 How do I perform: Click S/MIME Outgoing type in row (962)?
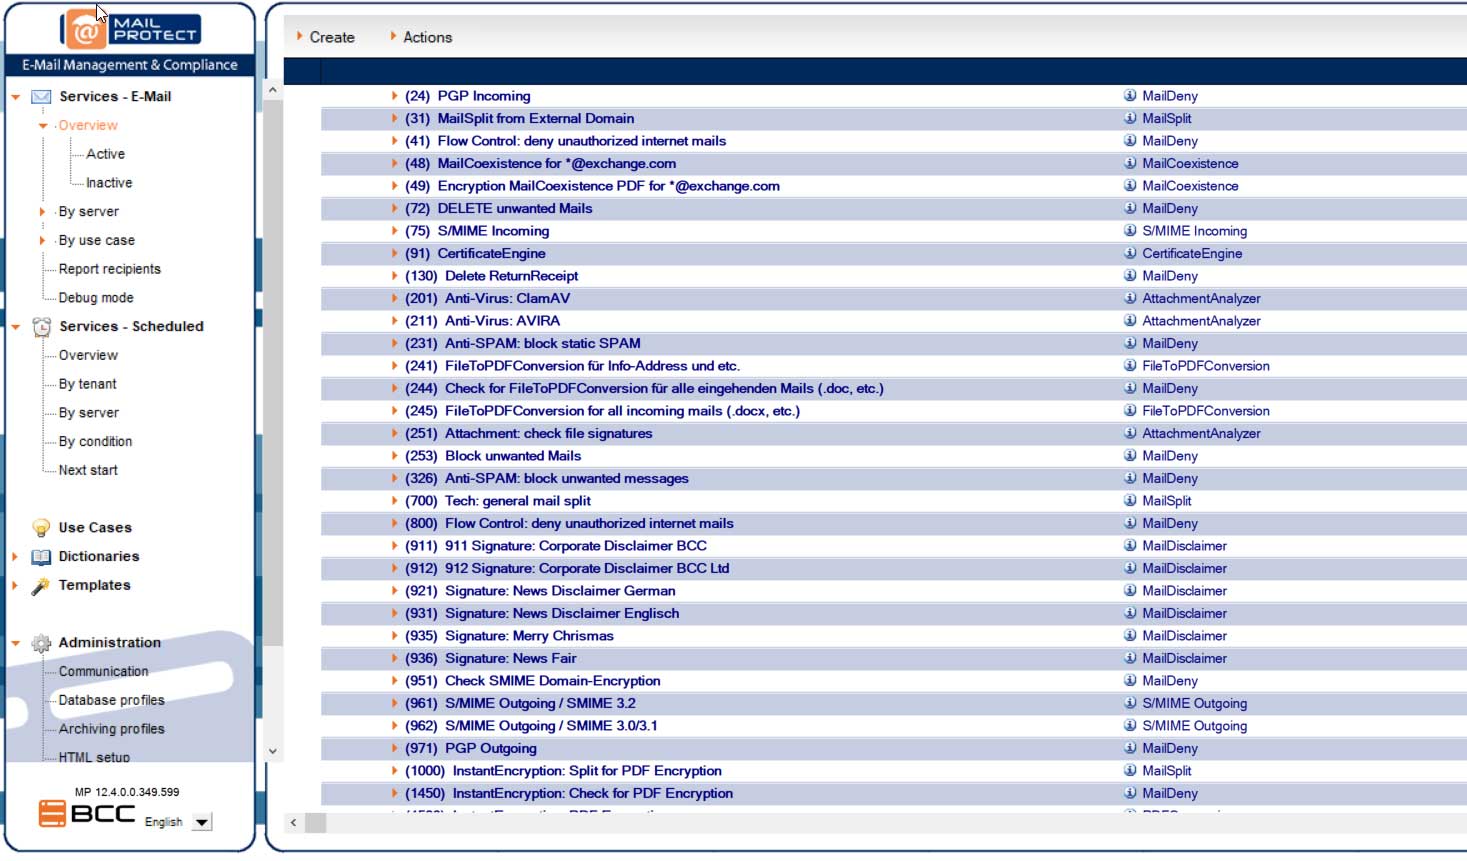point(1194,726)
